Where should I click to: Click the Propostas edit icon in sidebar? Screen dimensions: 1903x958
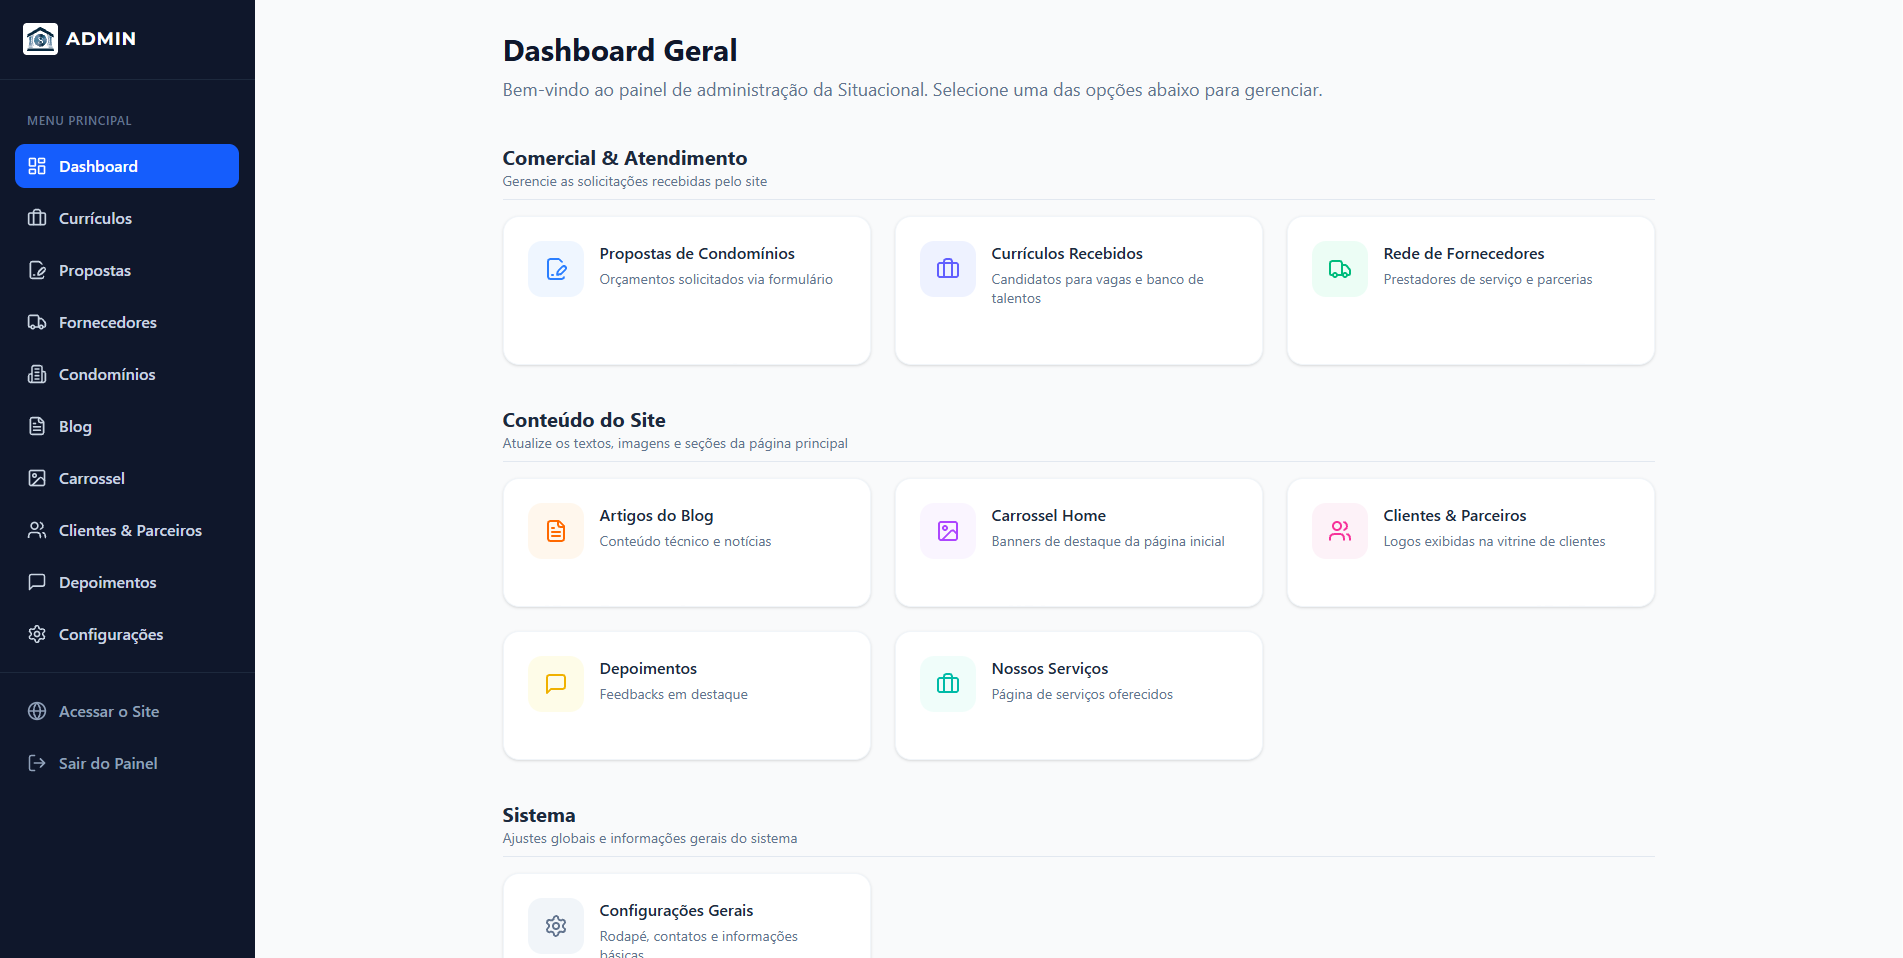point(37,270)
